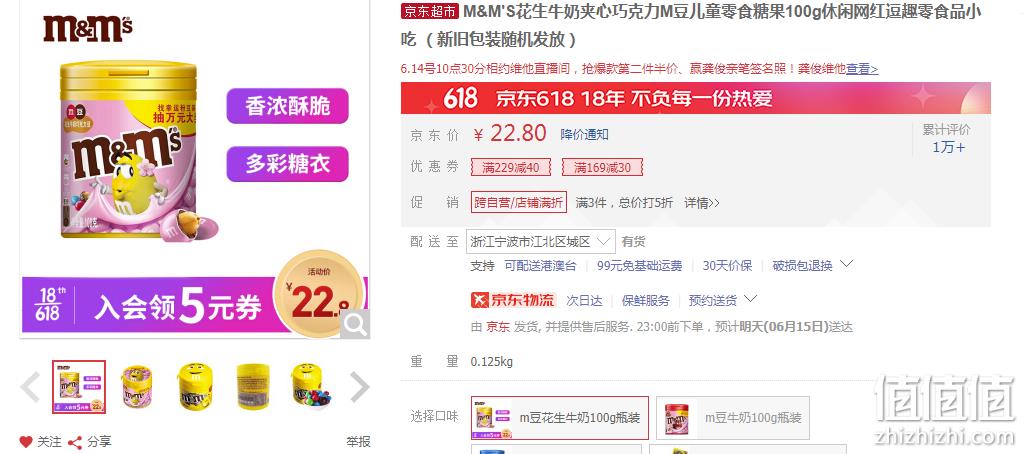This screenshot has height=454, width=1024.
Task: Open the 浙江宁波市江北区城区 delivery address dropdown
Action: (x=541, y=242)
